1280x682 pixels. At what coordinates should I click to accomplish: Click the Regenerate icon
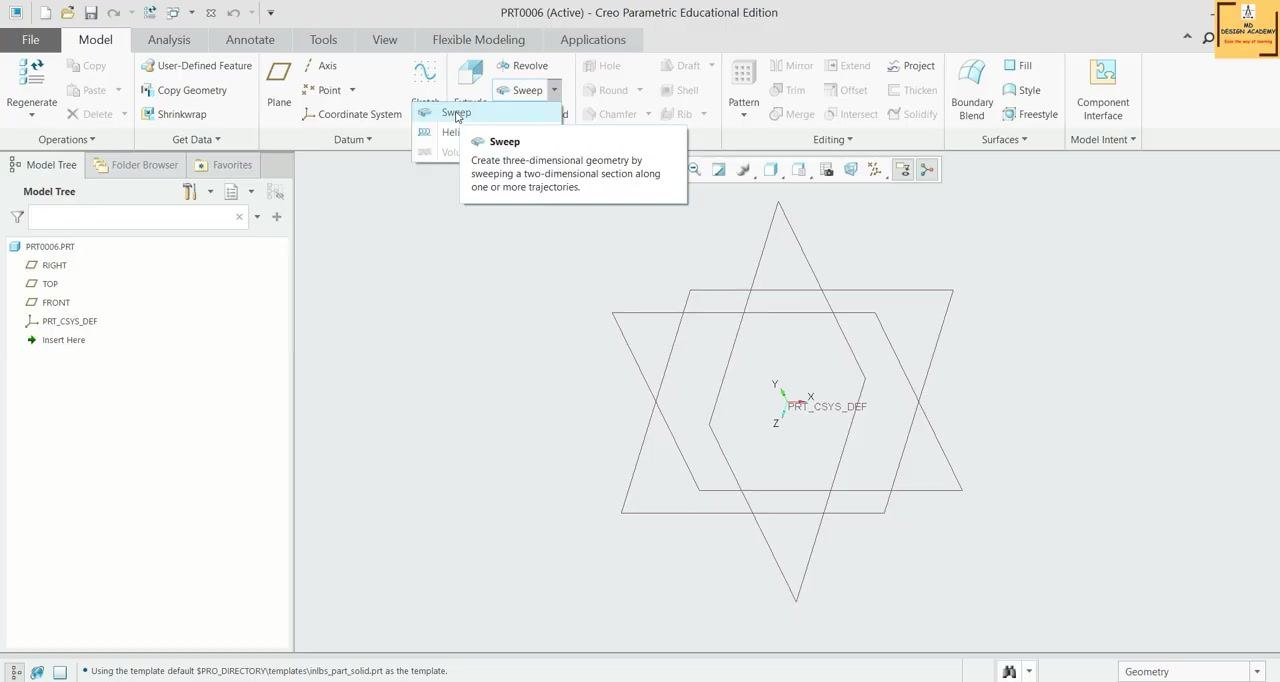(x=31, y=71)
